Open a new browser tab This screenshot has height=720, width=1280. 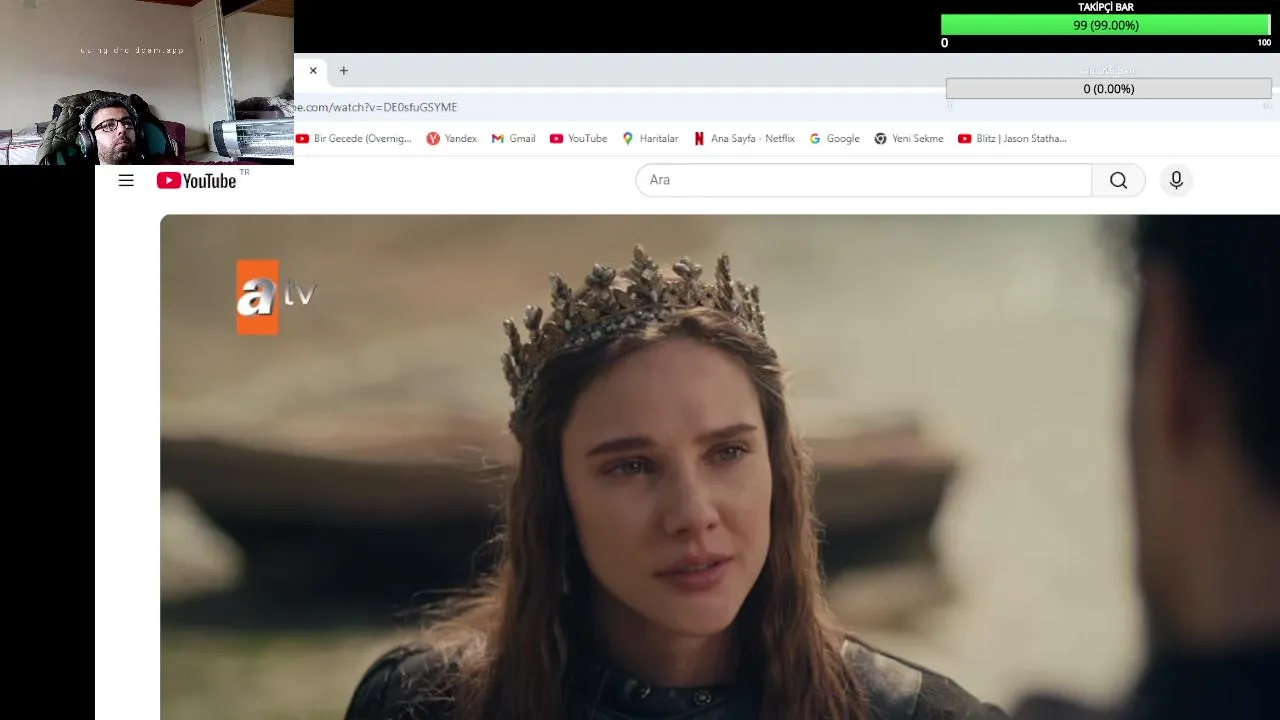pyautogui.click(x=344, y=71)
